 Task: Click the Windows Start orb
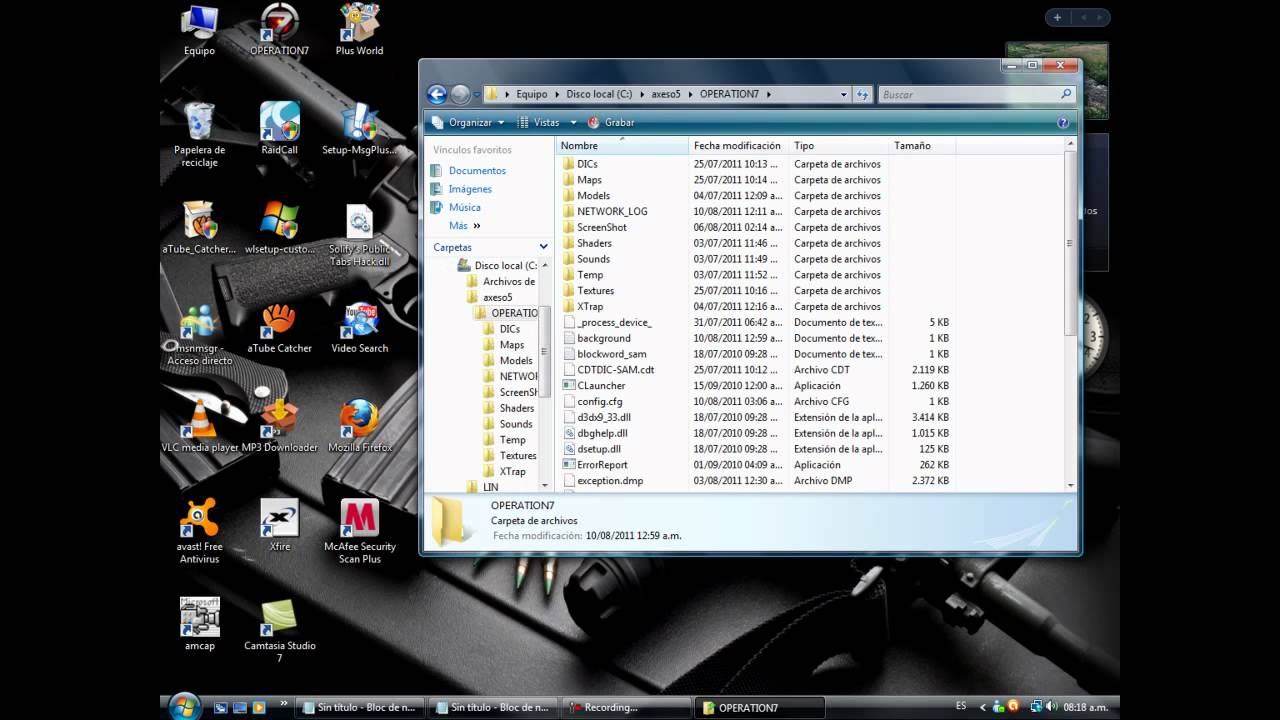tap(186, 707)
